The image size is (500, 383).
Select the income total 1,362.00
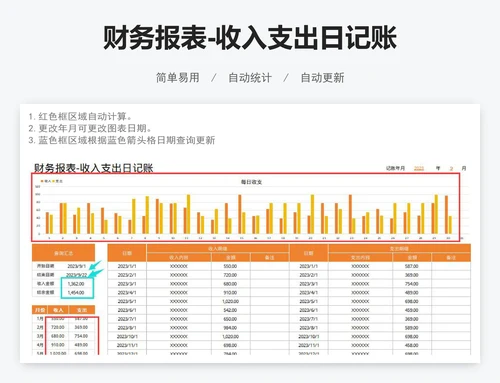point(76,284)
